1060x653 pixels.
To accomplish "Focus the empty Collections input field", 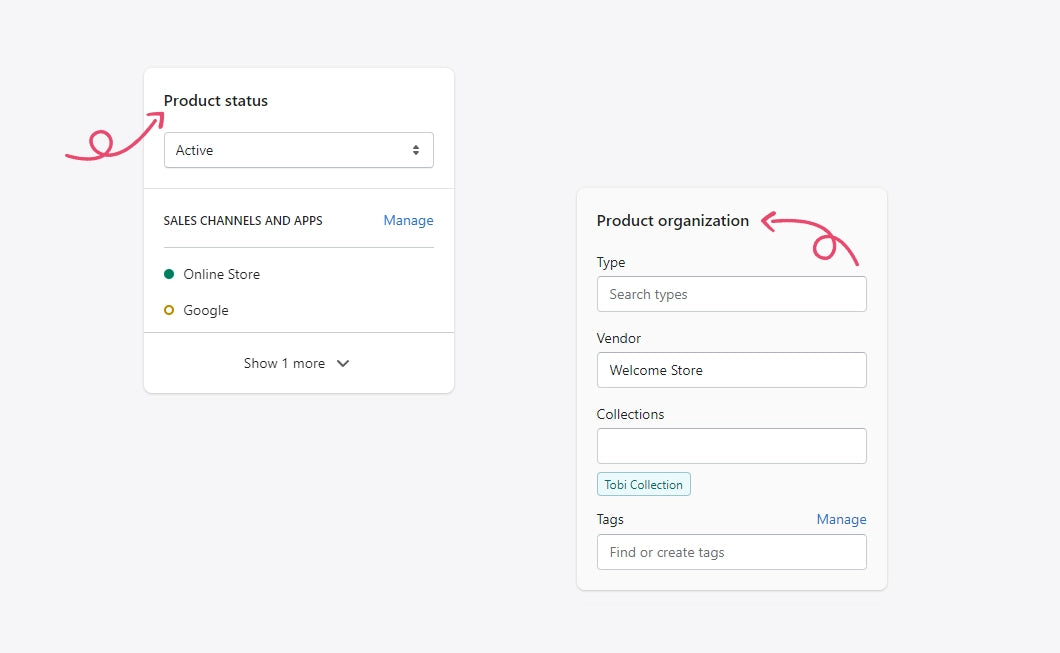I will pyautogui.click(x=731, y=445).
